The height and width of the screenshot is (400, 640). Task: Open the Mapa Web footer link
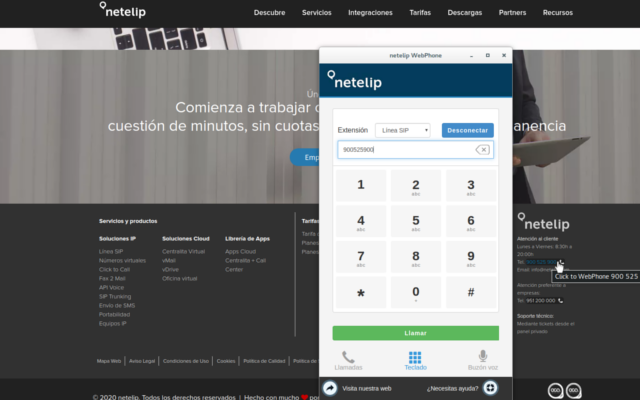point(109,361)
